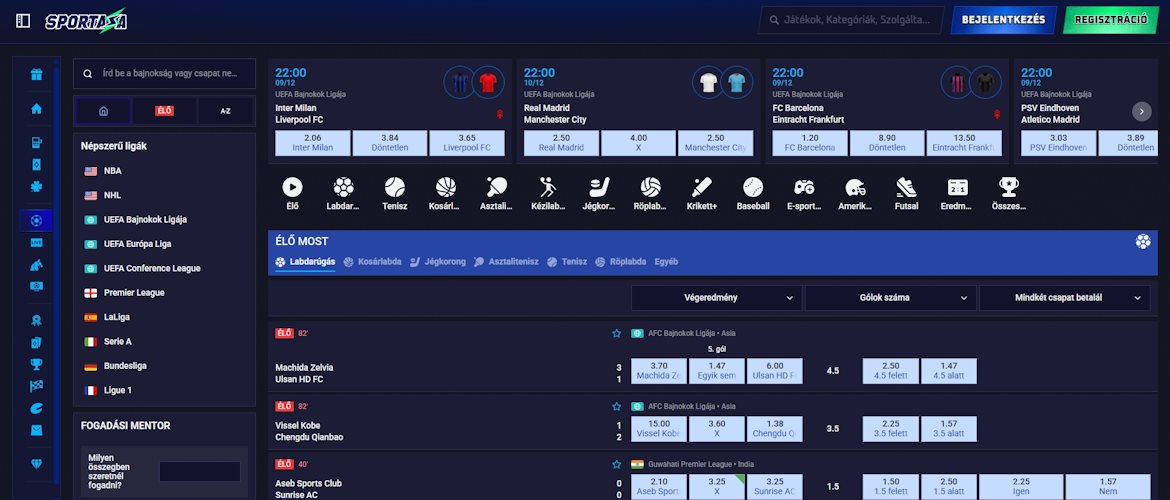The image size is (1170, 500).
Task: Toggle the sidebar collapse icon beside logo
Action: pyautogui.click(x=23, y=20)
